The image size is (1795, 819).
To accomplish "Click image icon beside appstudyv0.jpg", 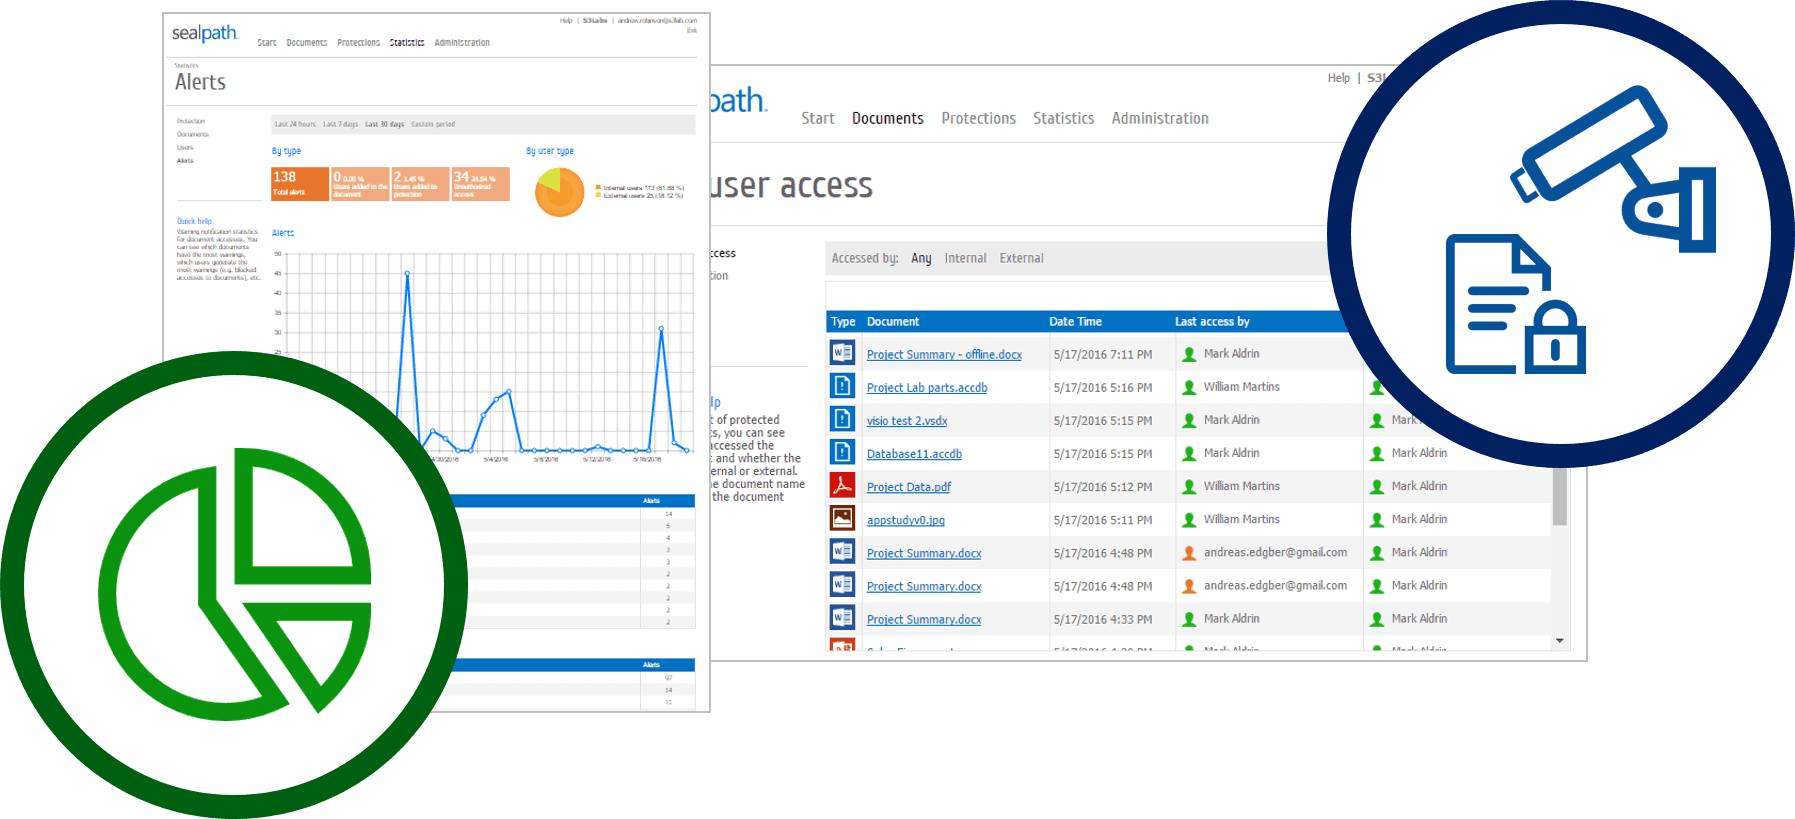I will (842, 518).
